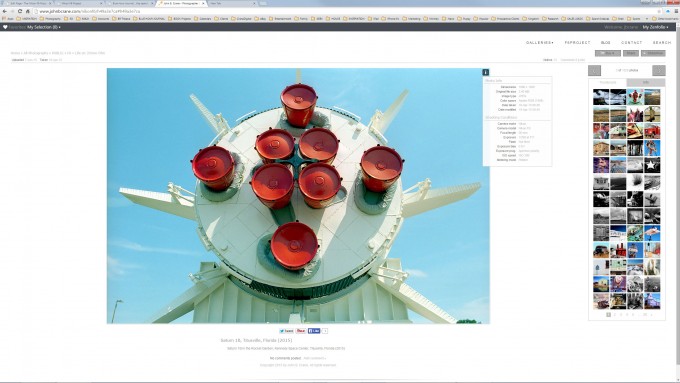This screenshot has height=383, width=680.
Task: Open the Buy dropdown button
Action: pyautogui.click(x=608, y=53)
